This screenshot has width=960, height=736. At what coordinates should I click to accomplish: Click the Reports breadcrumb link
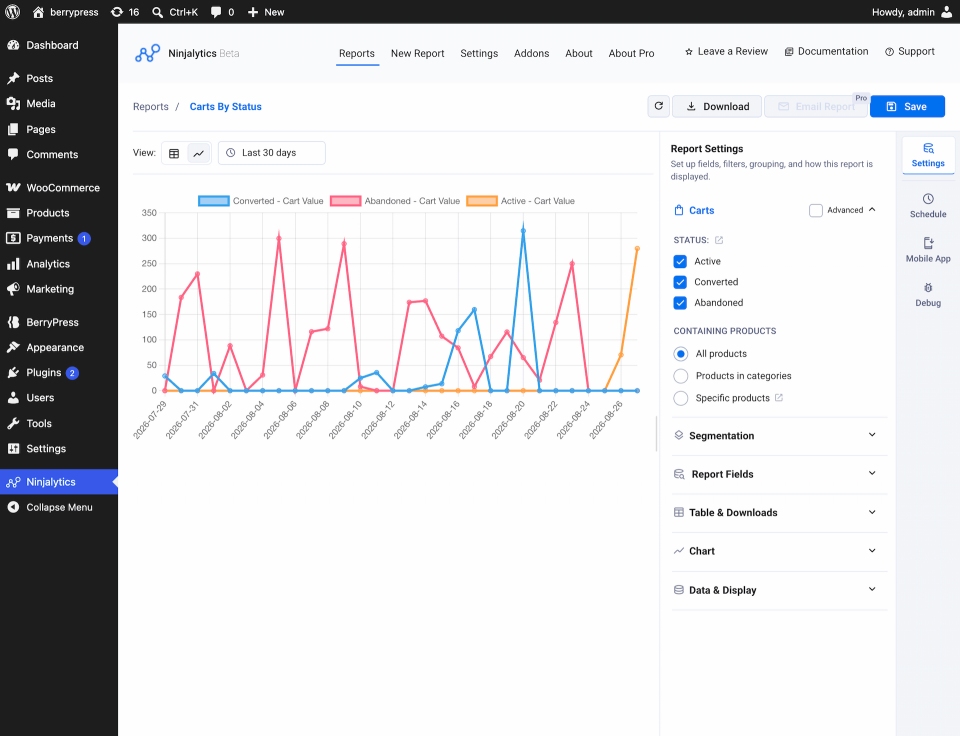[151, 107]
